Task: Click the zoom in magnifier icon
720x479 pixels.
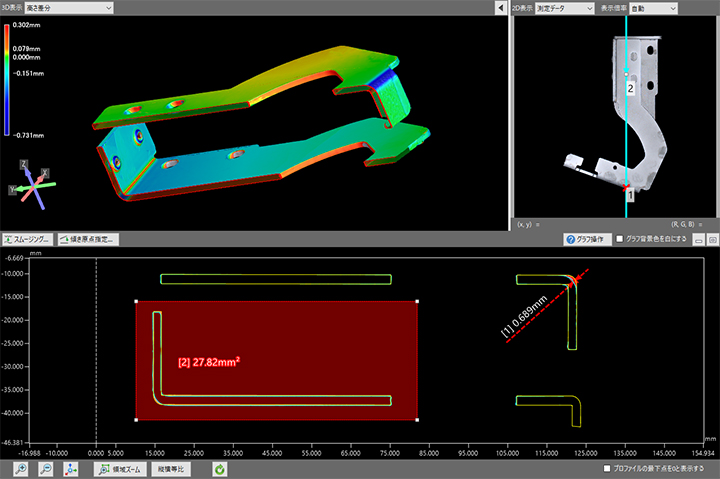Action: pos(20,468)
